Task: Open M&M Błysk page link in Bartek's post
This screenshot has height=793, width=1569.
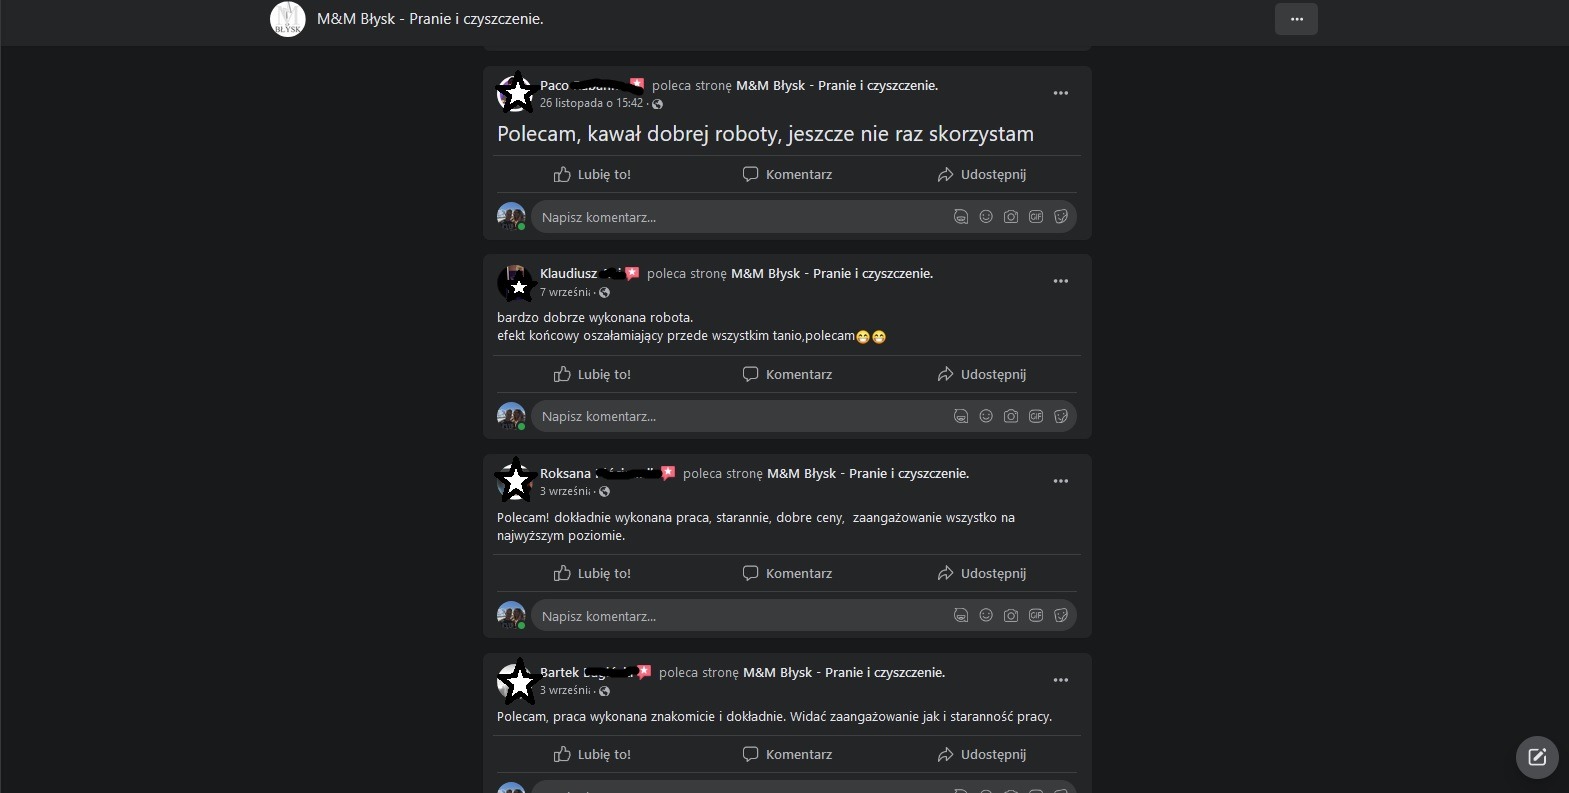Action: [x=844, y=672]
